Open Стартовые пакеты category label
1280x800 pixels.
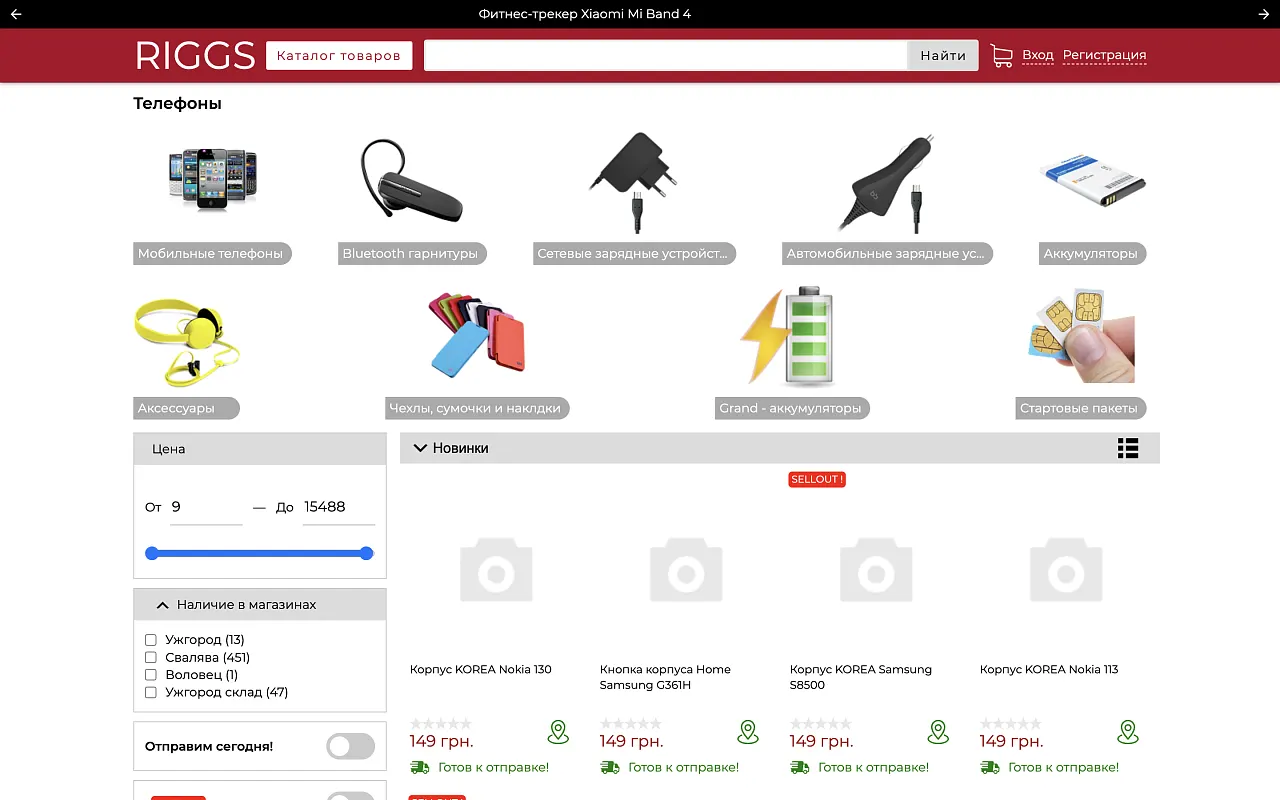(1080, 408)
